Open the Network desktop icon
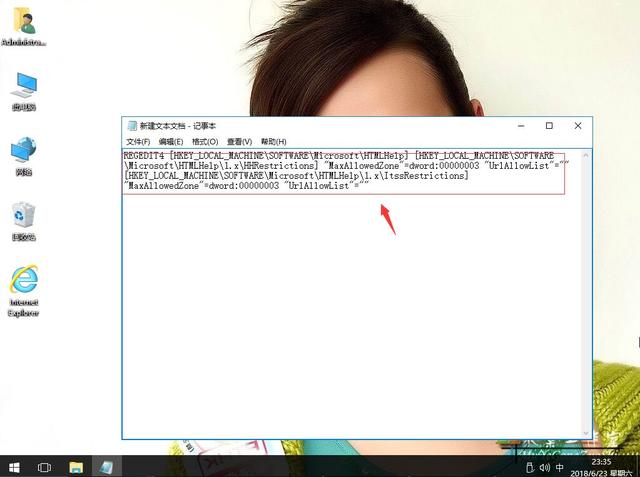Image resolution: width=640 pixels, height=477 pixels. [24, 156]
